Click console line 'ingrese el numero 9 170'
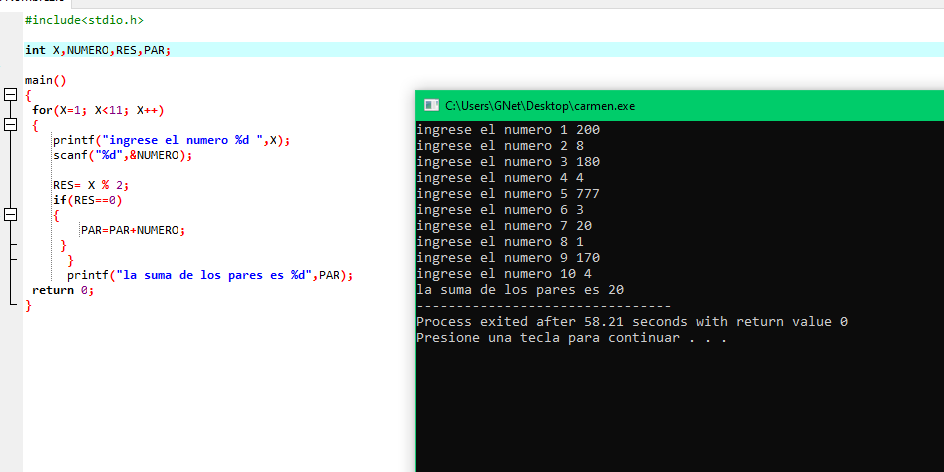Image resolution: width=944 pixels, height=472 pixels. [508, 258]
